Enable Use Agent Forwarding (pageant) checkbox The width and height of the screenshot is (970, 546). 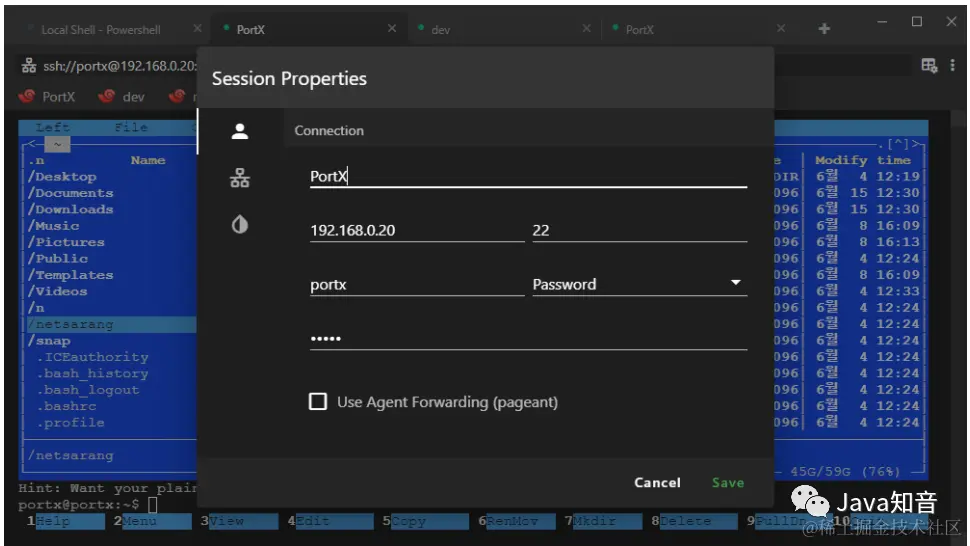[318, 402]
